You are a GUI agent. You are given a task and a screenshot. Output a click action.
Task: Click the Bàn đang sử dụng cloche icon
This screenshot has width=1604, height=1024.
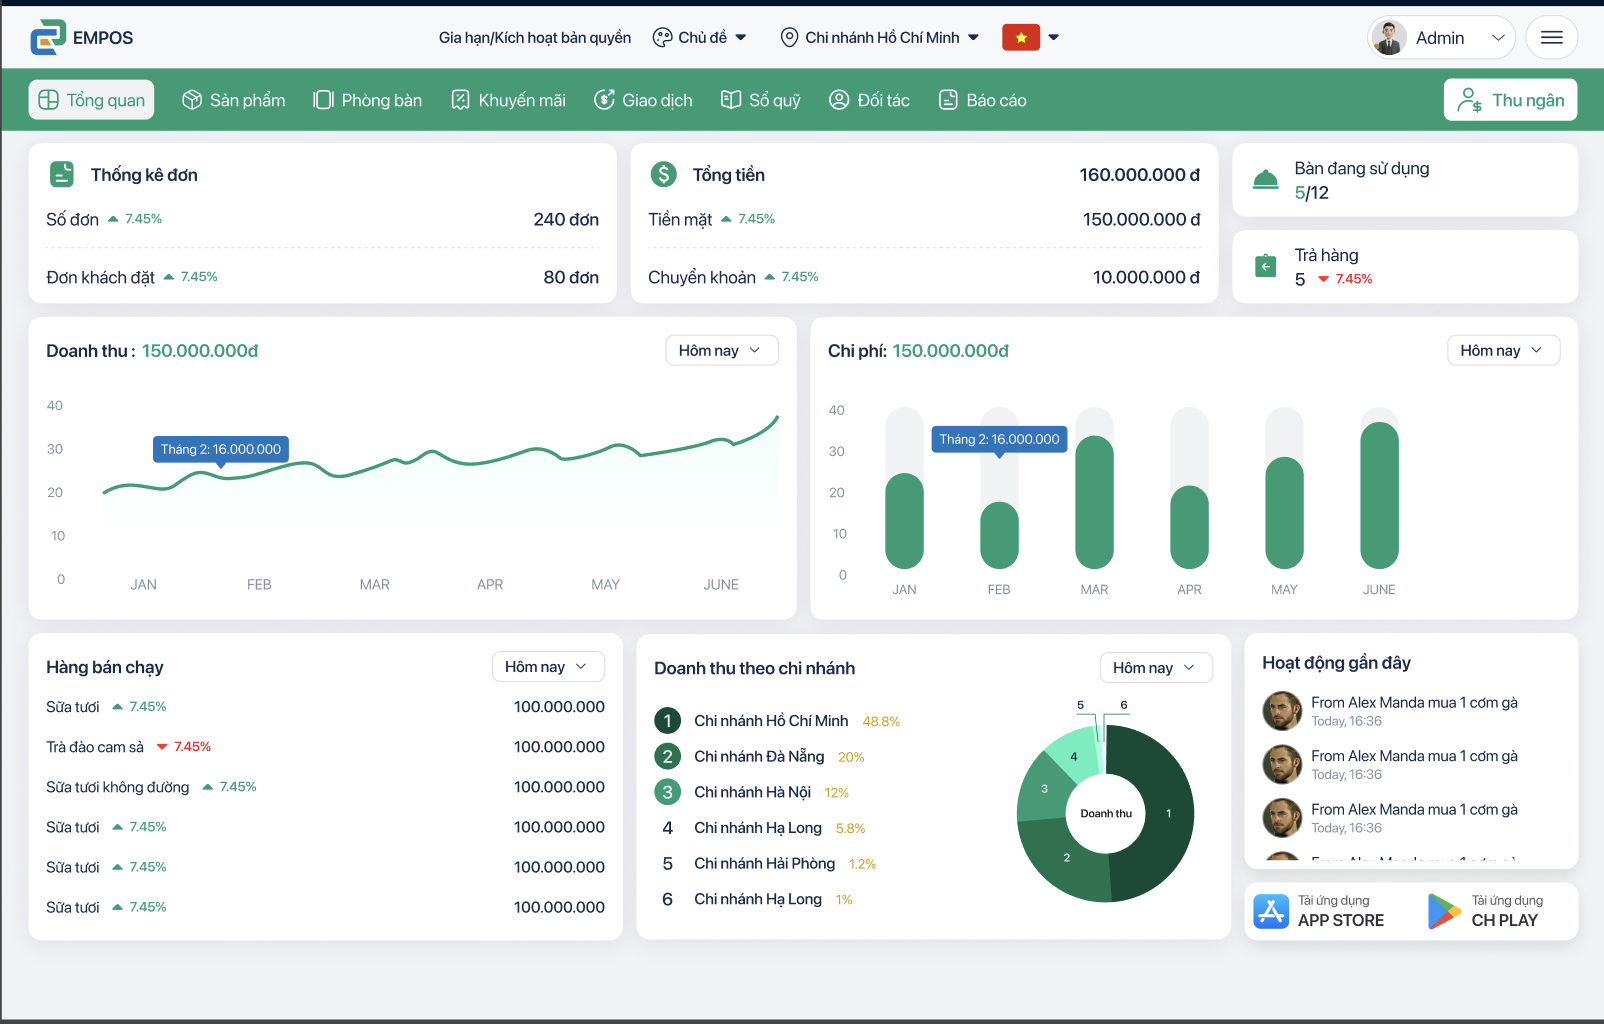point(1266,180)
